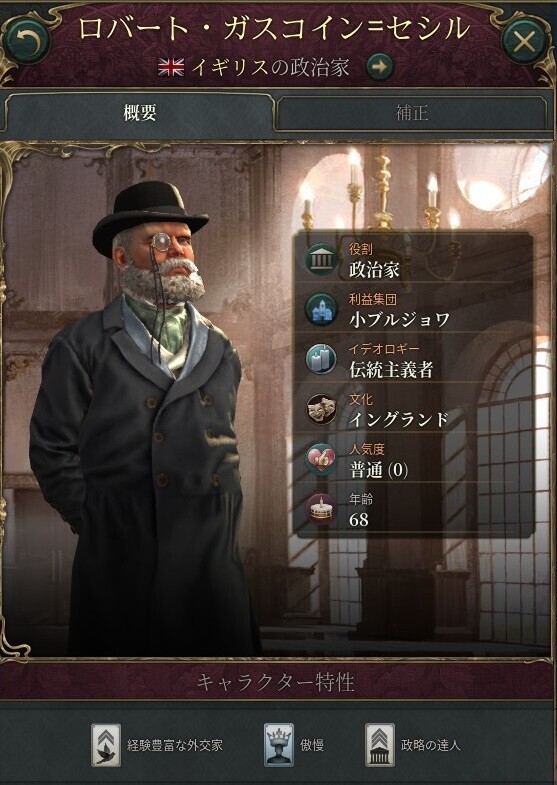The image size is (557, 785).
Task: Click the イギリスの政治家 subtitle link
Action: click(x=270, y=67)
